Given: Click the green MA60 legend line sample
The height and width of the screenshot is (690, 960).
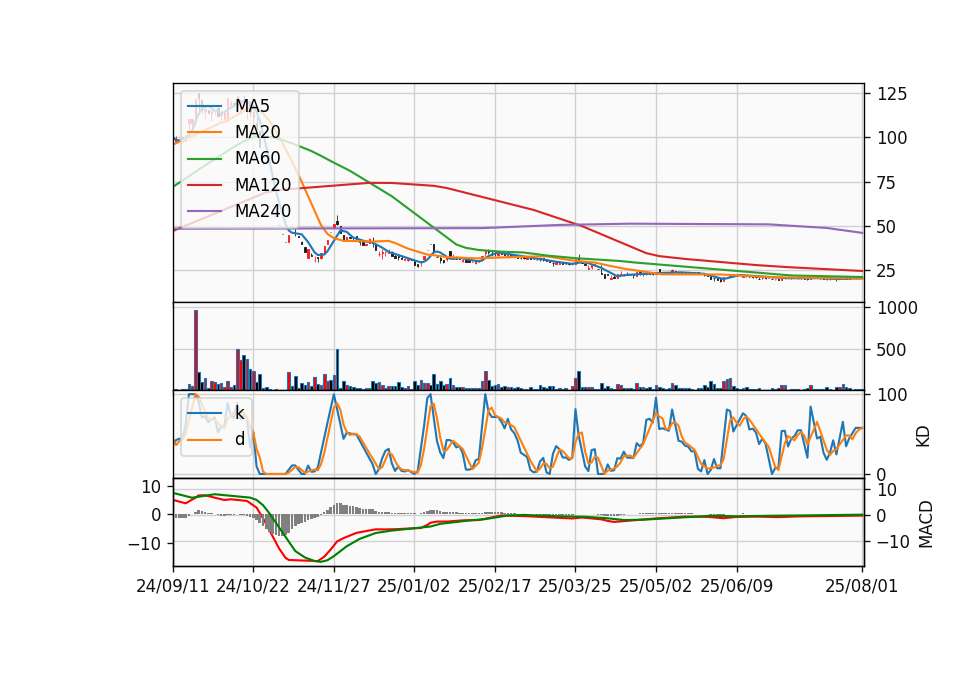Looking at the screenshot, I should 204,159.
